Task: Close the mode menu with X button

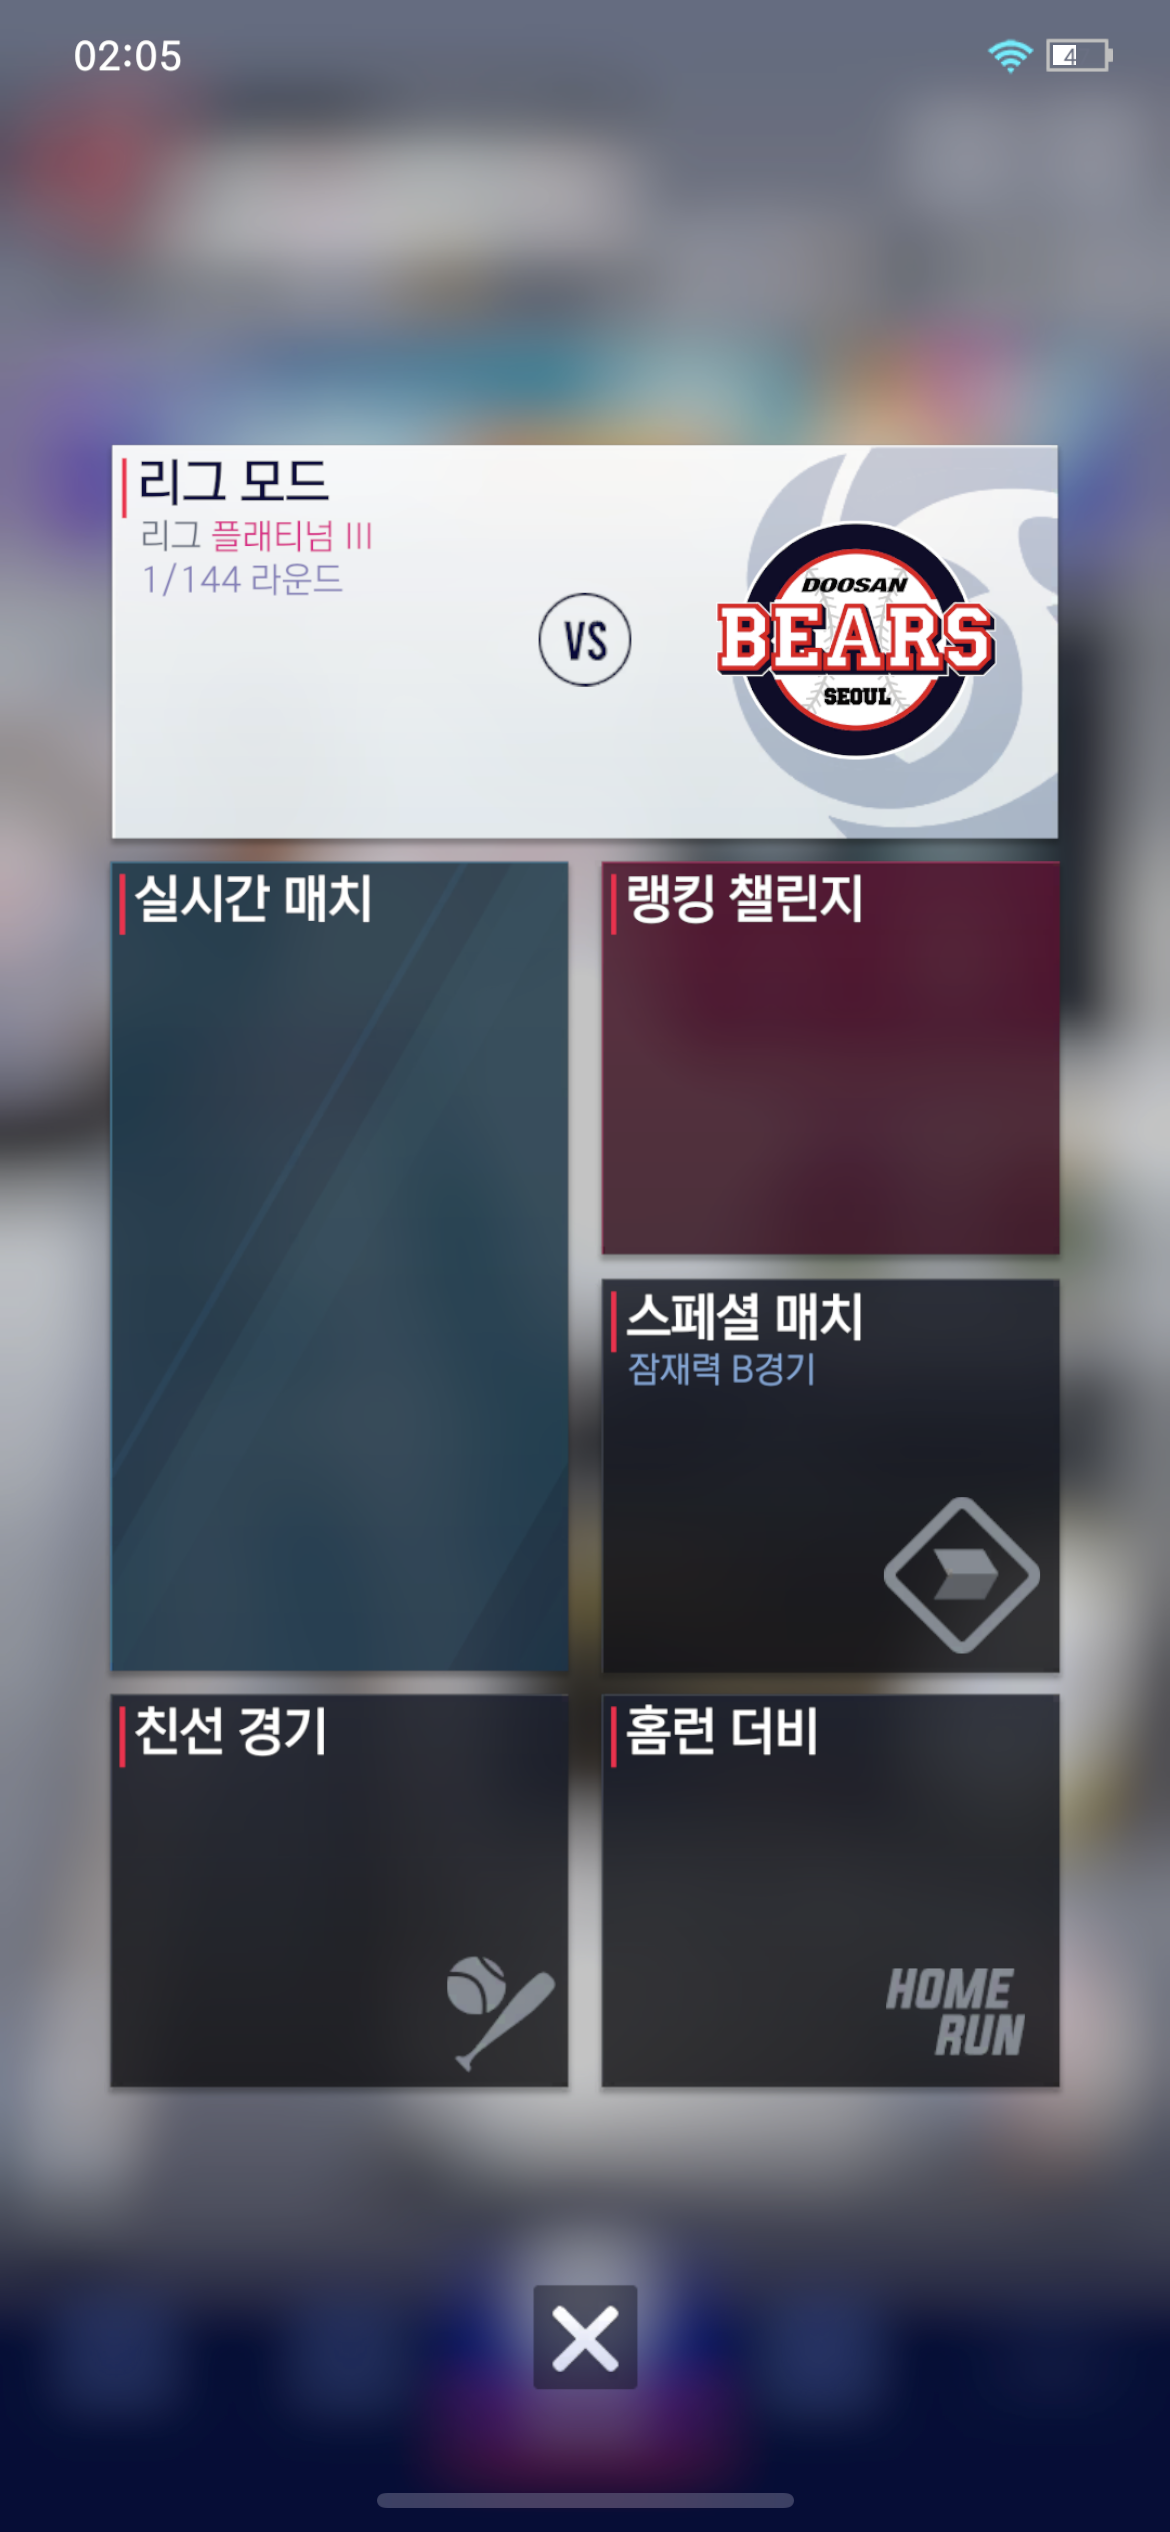Action: (x=585, y=2337)
